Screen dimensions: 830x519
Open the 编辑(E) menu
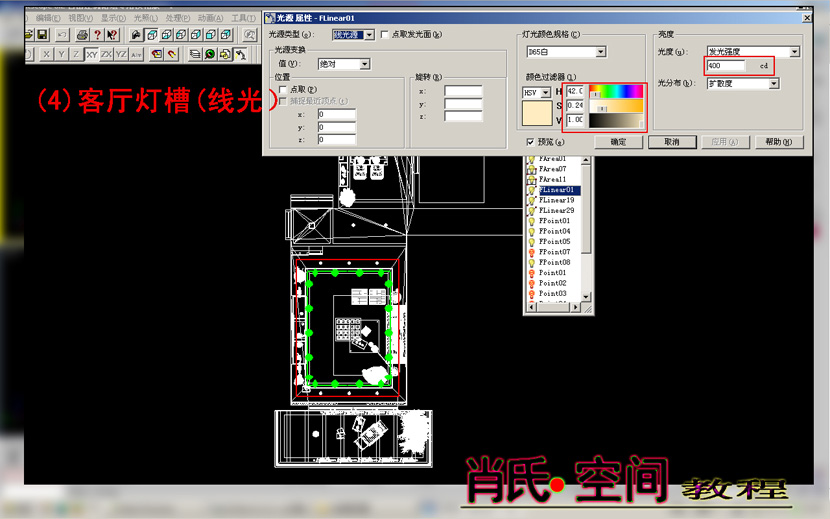[48, 18]
